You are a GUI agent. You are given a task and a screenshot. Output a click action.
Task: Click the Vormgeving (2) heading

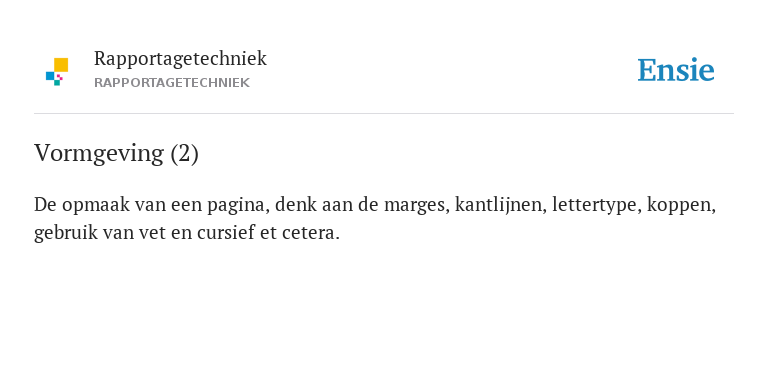116,153
